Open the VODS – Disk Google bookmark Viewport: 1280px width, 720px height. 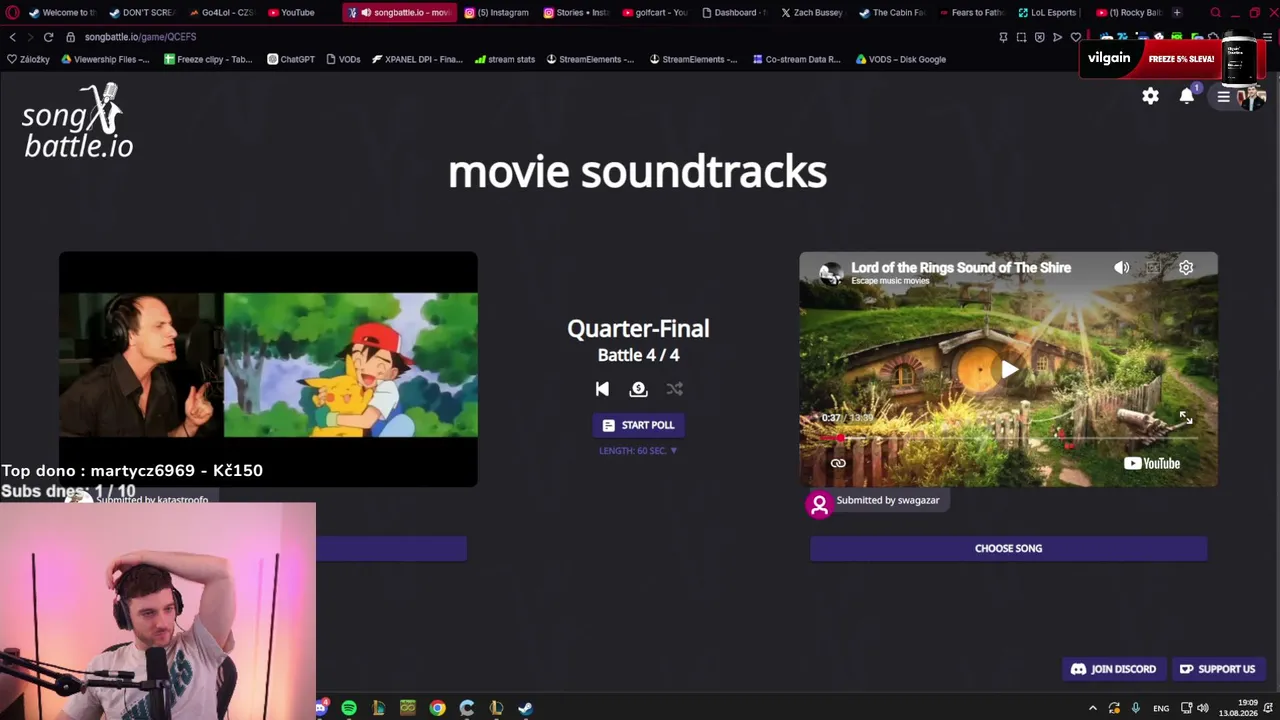901,59
